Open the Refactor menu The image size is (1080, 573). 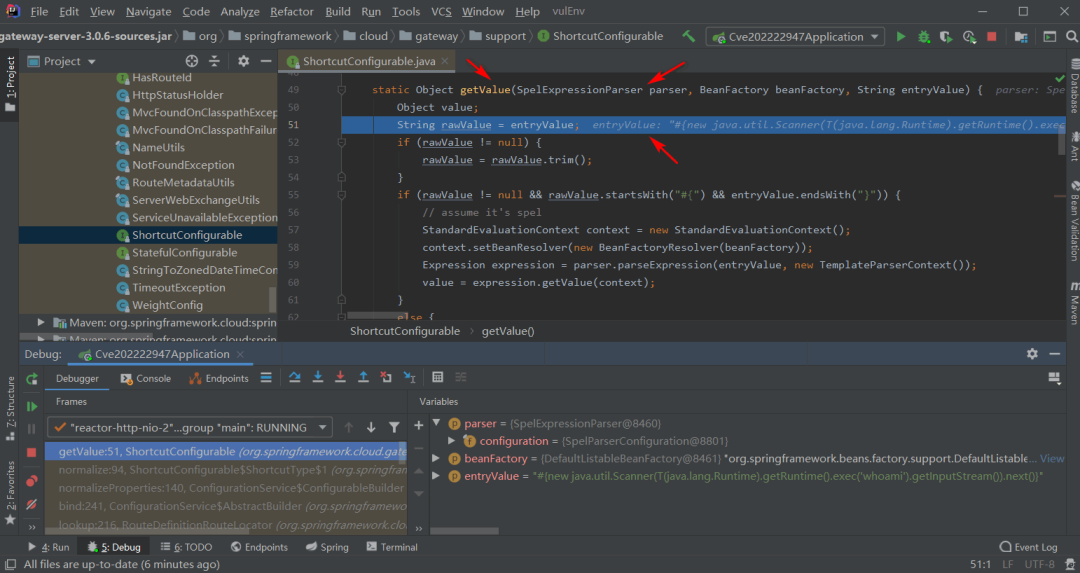[291, 12]
